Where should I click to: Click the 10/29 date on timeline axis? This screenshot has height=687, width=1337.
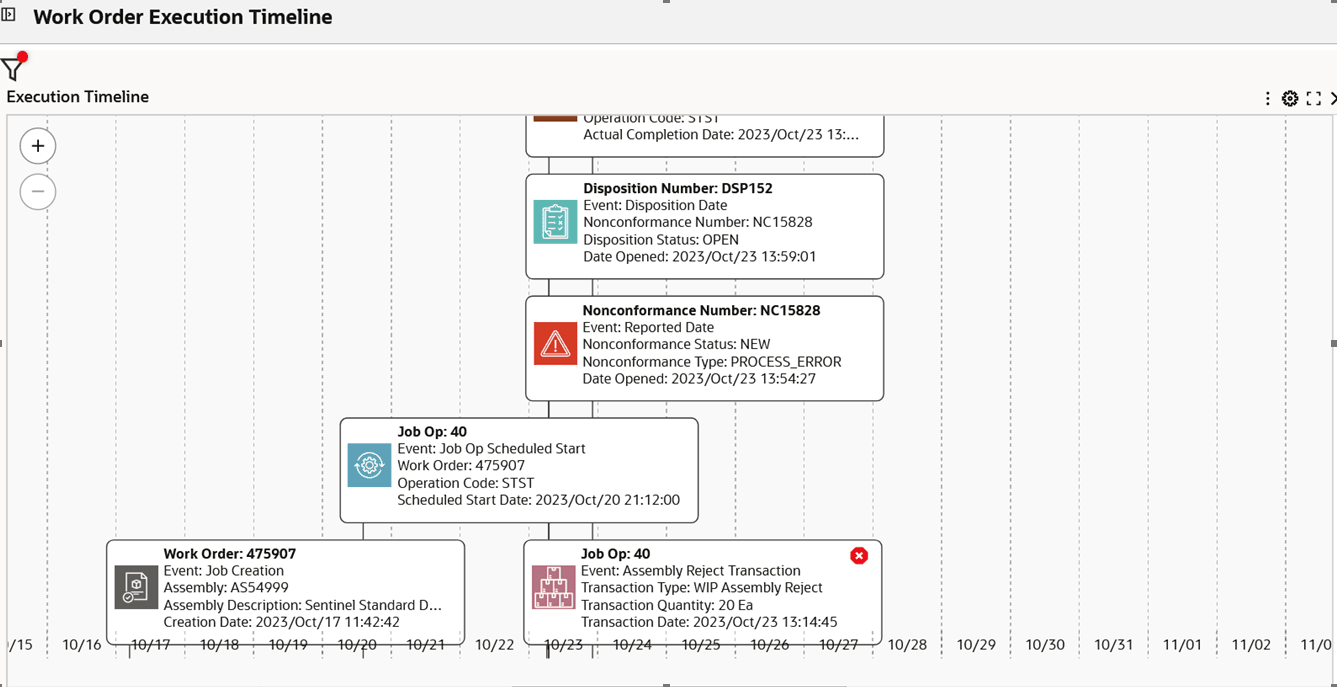(x=976, y=645)
